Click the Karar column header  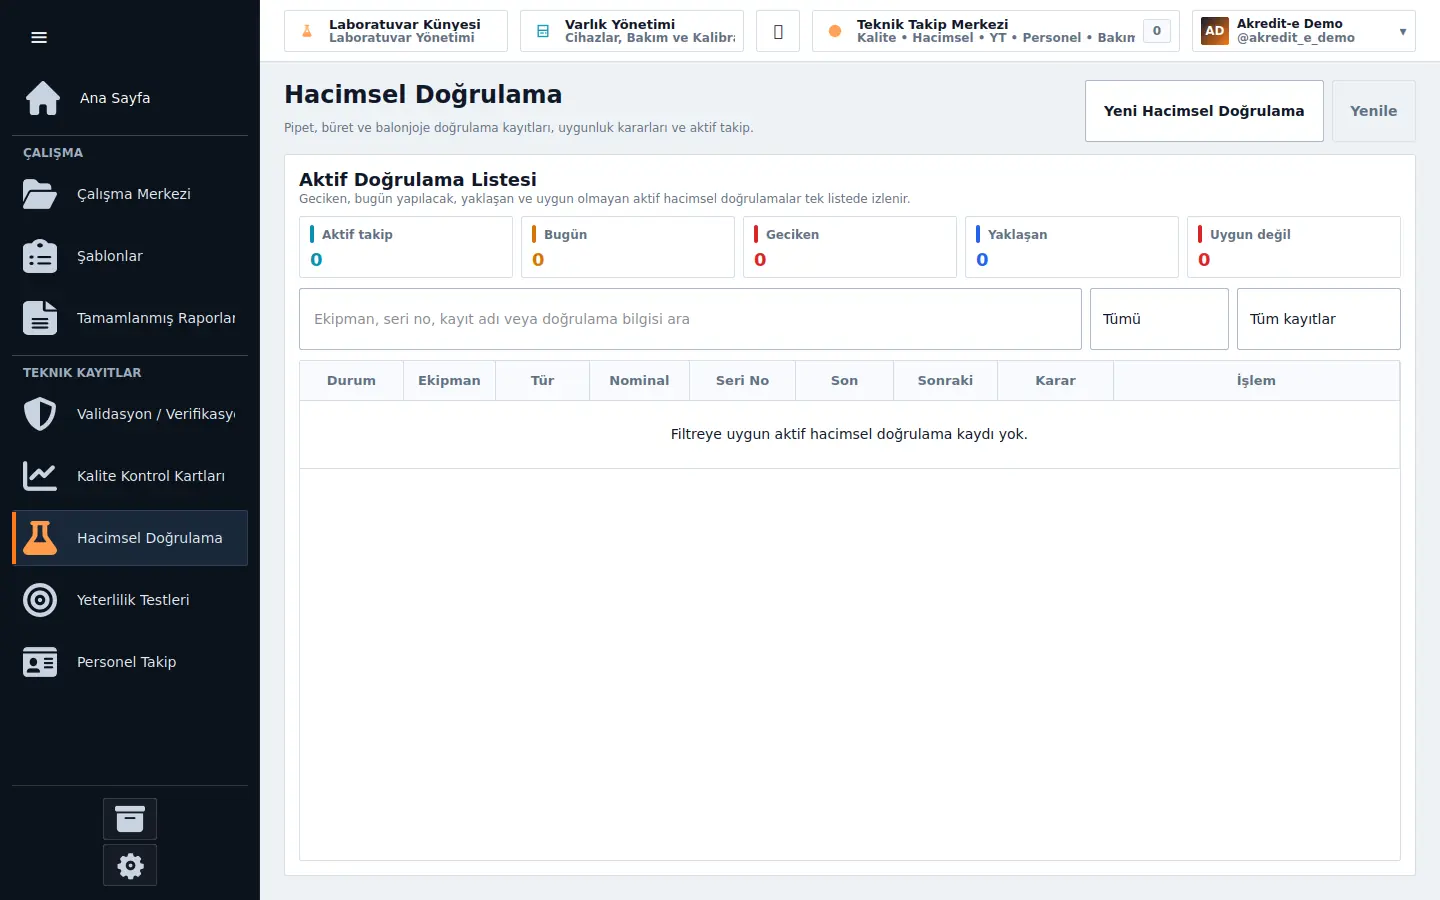tap(1055, 381)
